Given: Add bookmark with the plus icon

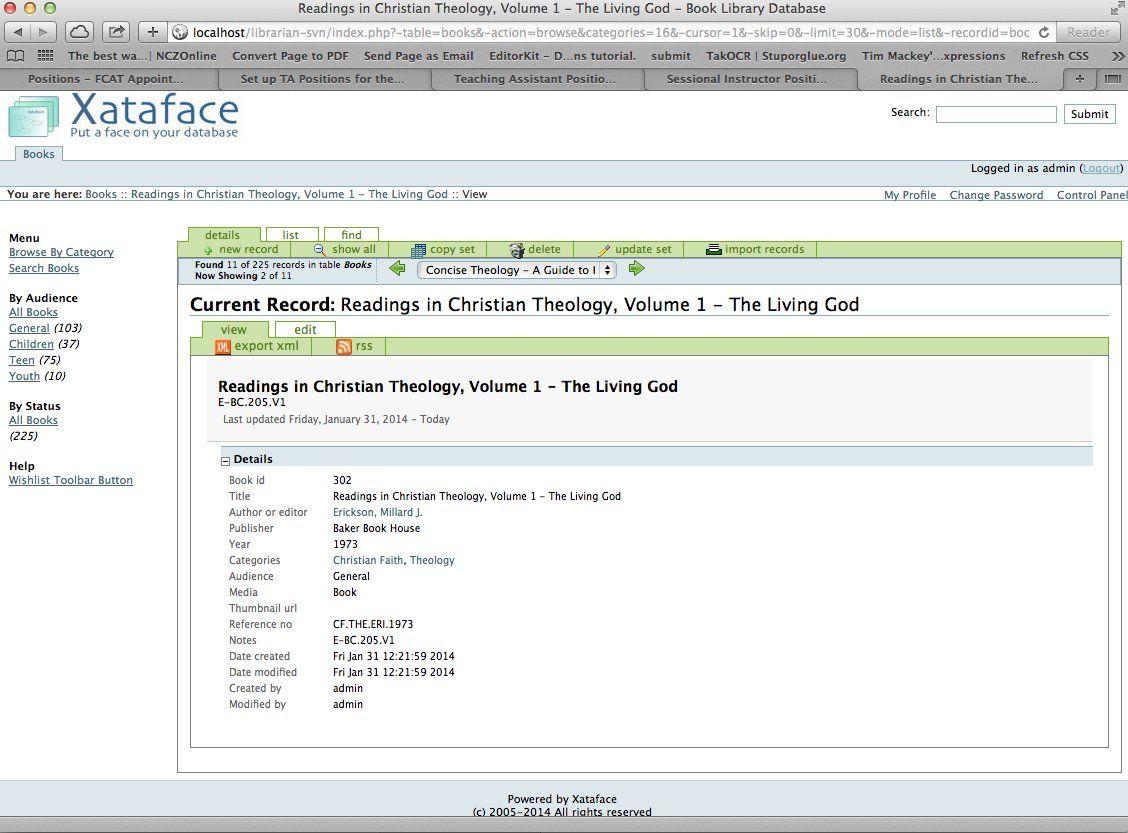Looking at the screenshot, I should (x=153, y=32).
